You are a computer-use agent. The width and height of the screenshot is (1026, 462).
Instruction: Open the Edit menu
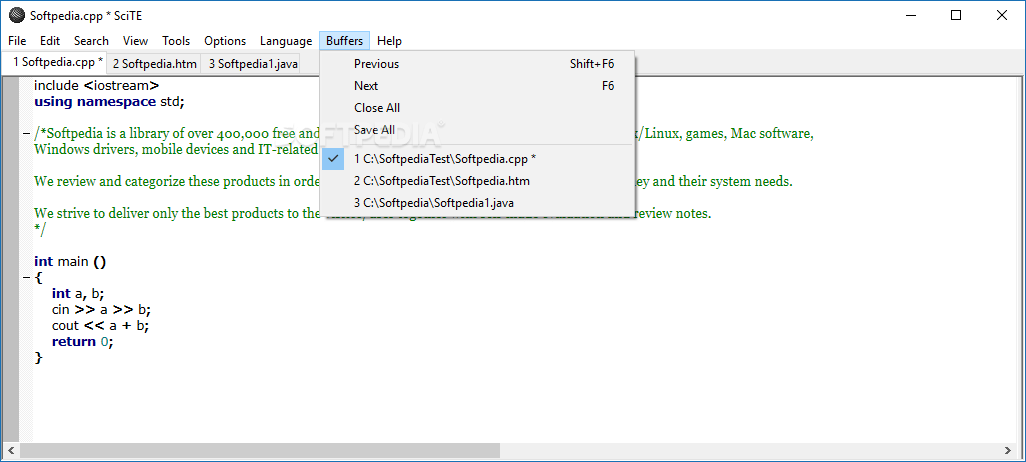pyautogui.click(x=50, y=41)
